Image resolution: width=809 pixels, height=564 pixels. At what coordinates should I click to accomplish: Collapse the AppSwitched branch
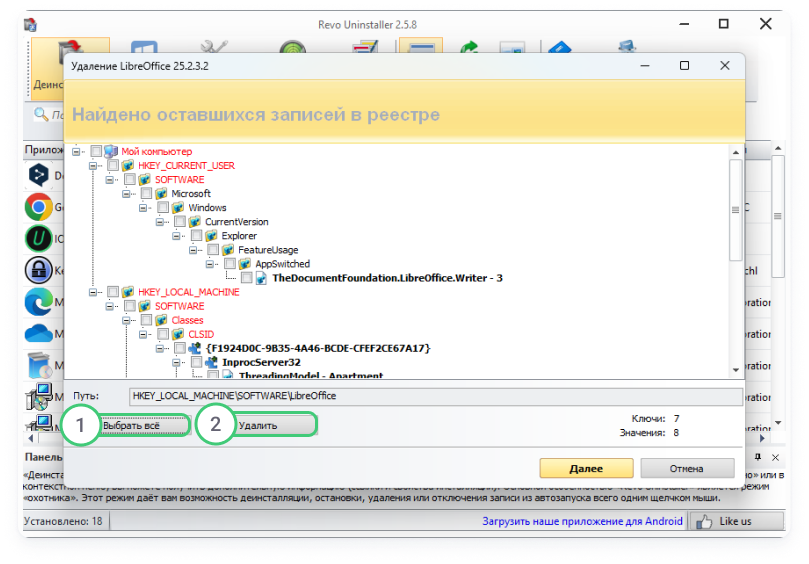[x=209, y=264]
